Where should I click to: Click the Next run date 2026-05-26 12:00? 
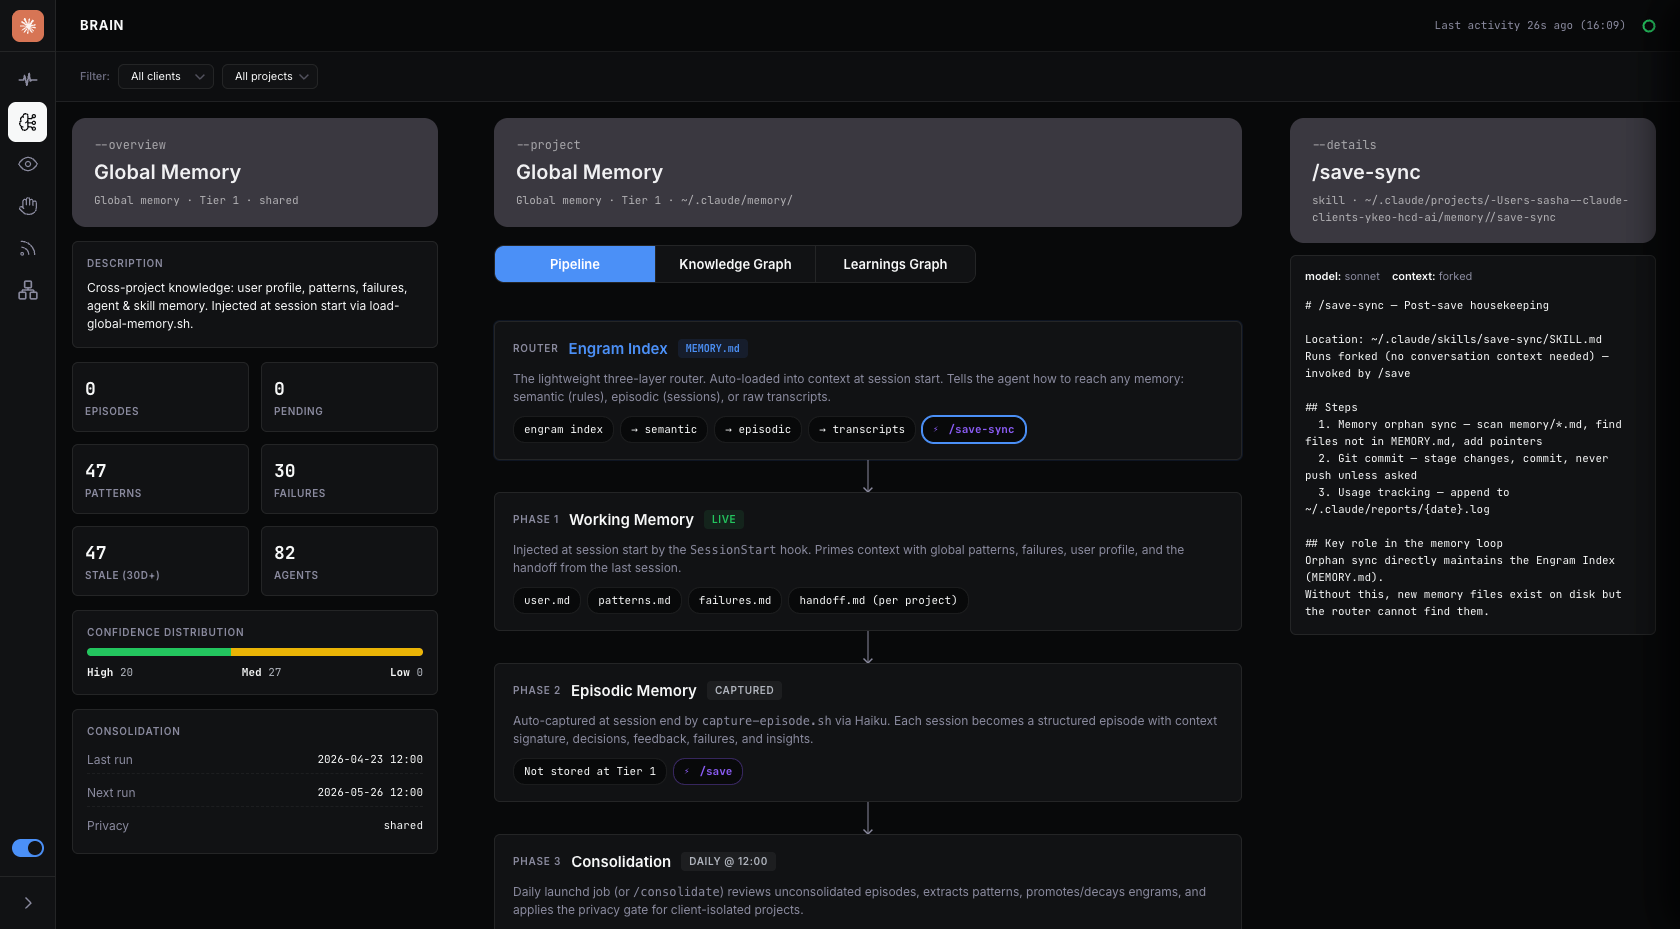tap(370, 793)
